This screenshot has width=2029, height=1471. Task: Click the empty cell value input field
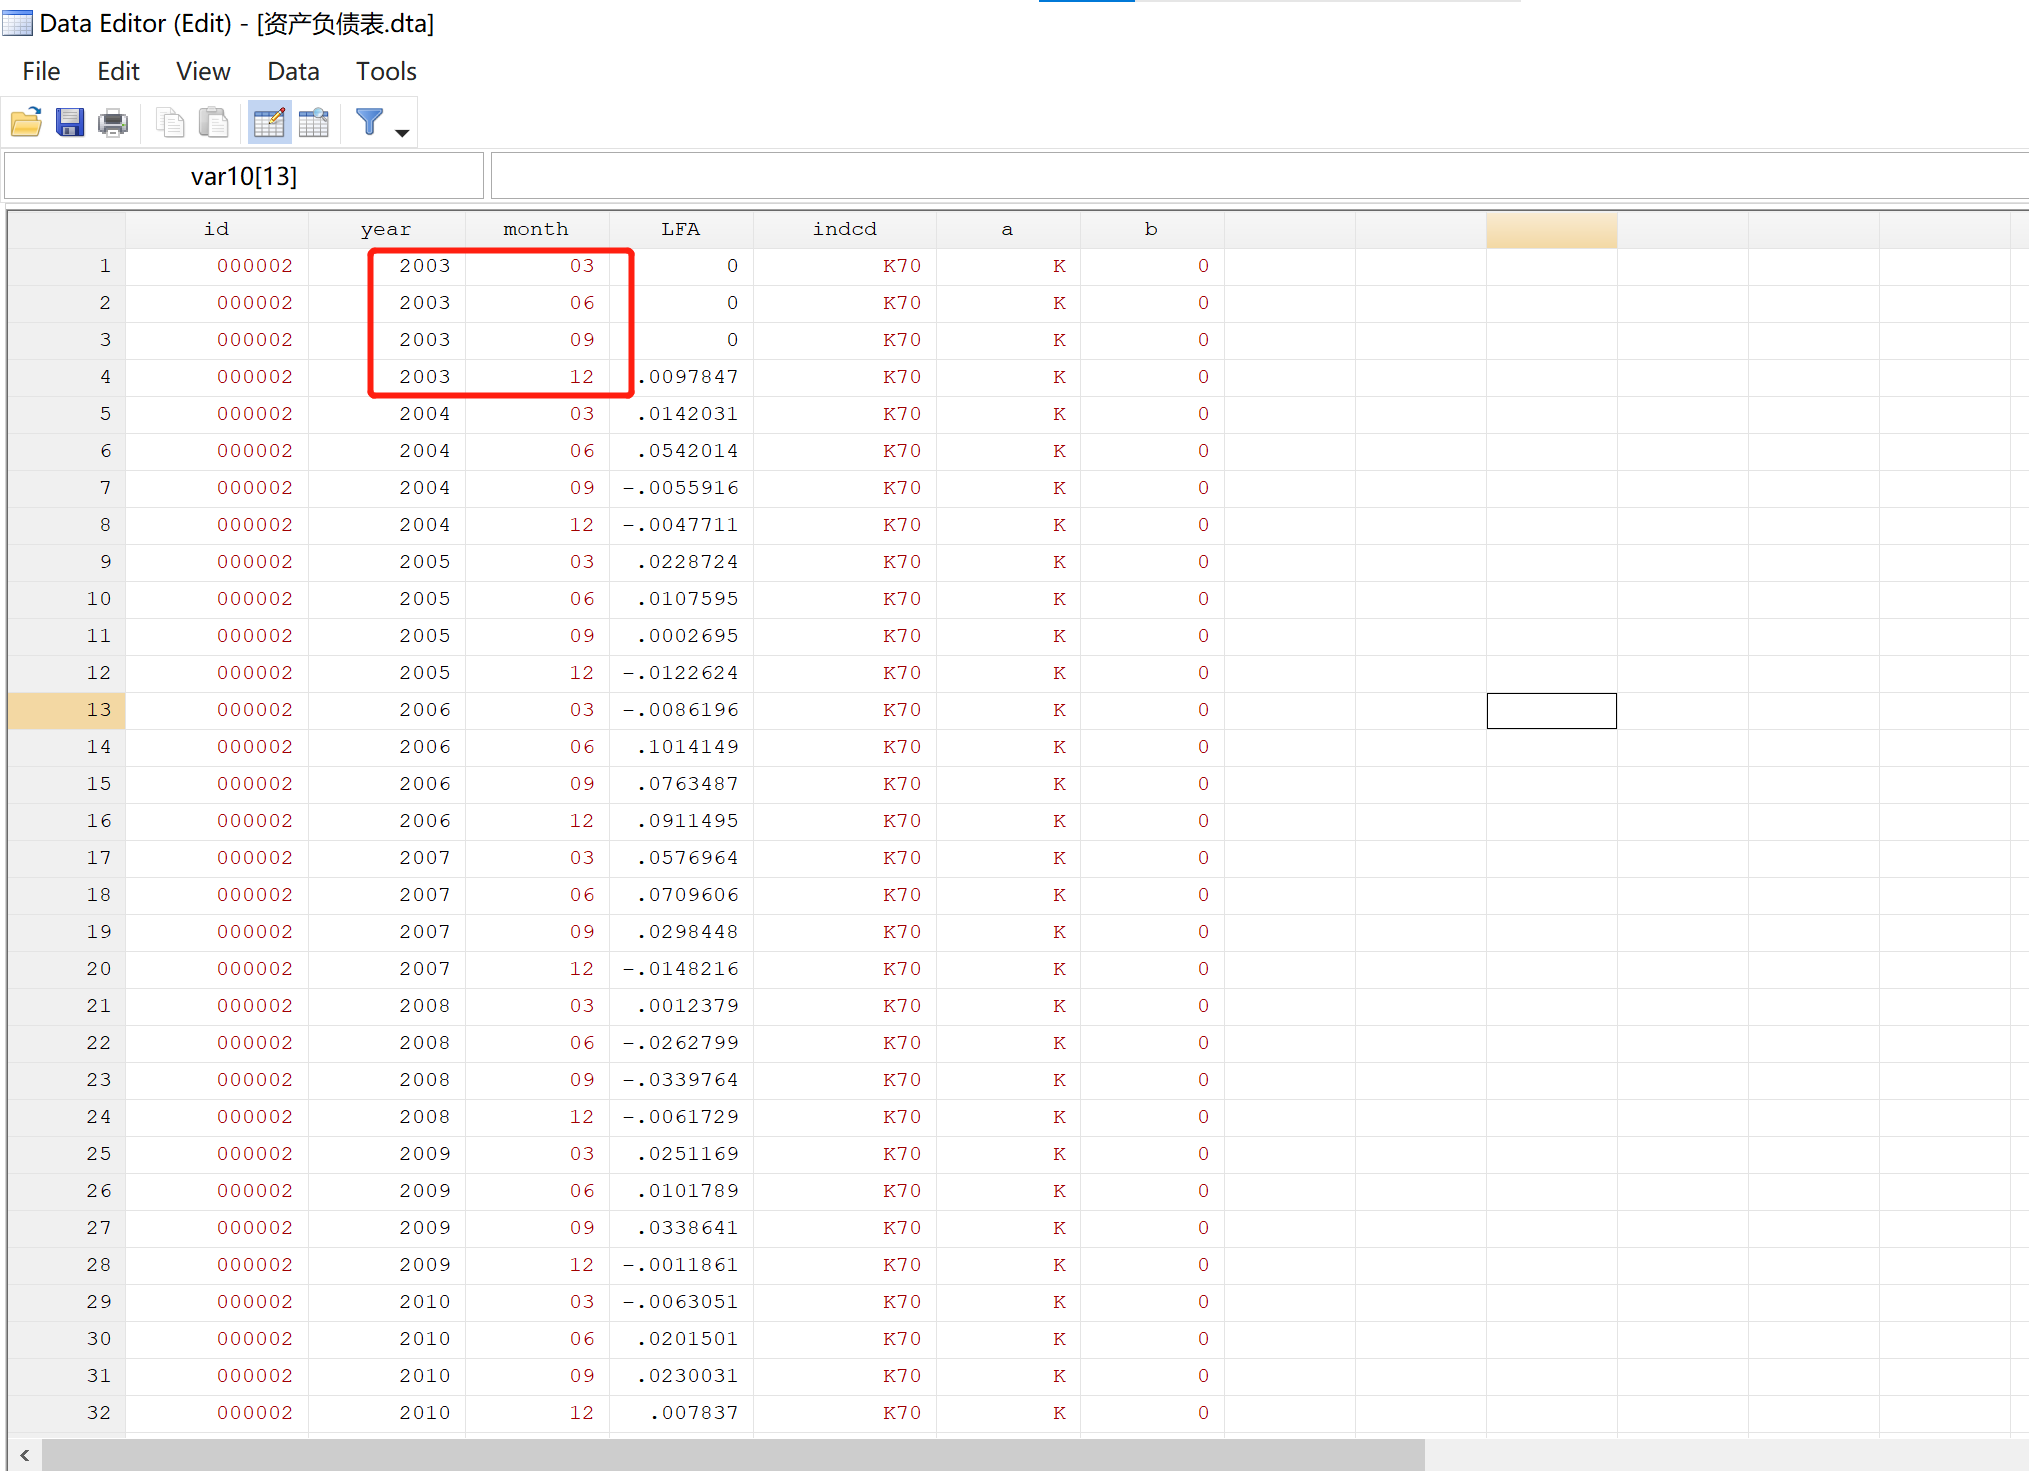(x=1258, y=177)
